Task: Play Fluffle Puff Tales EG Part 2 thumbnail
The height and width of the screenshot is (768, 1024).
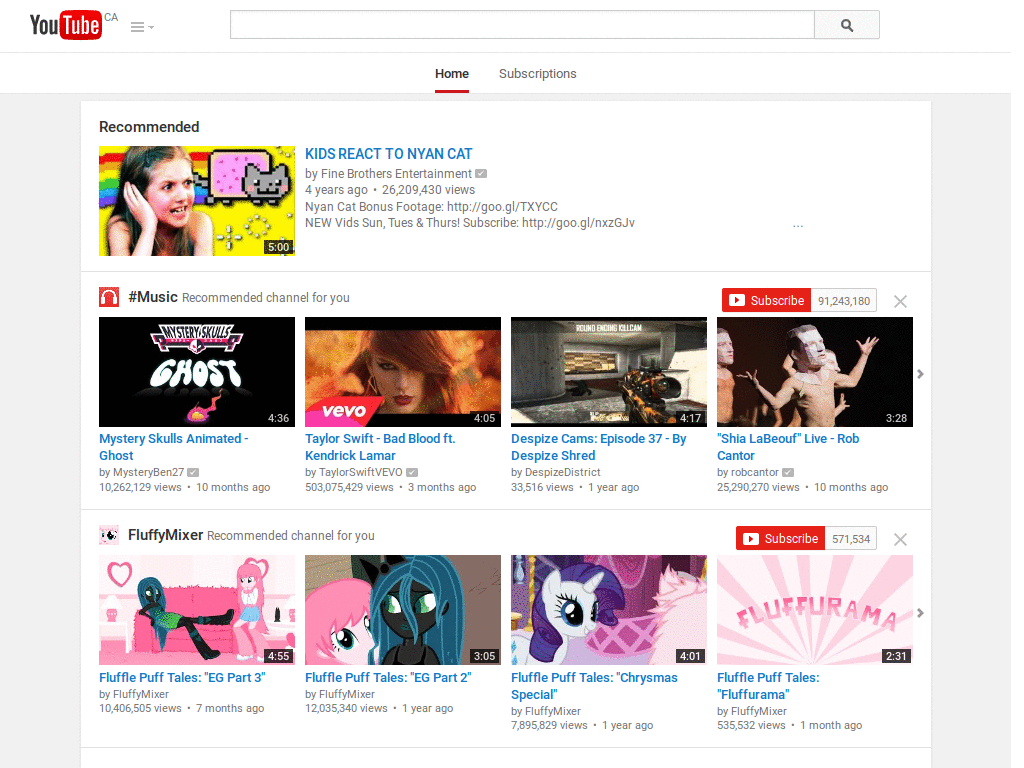Action: click(403, 610)
